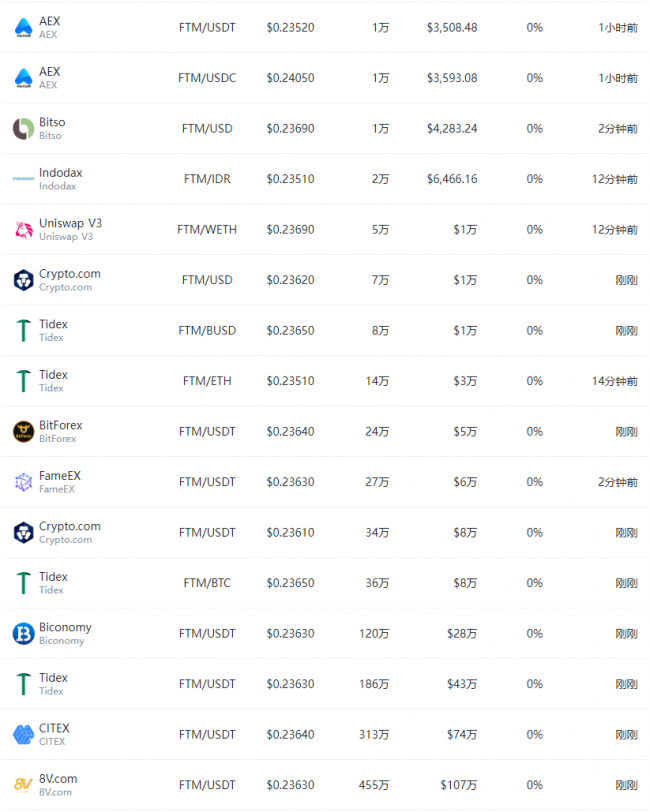Open the Tidex FTM/BUSD row logo
The image size is (650, 812).
coord(23,331)
